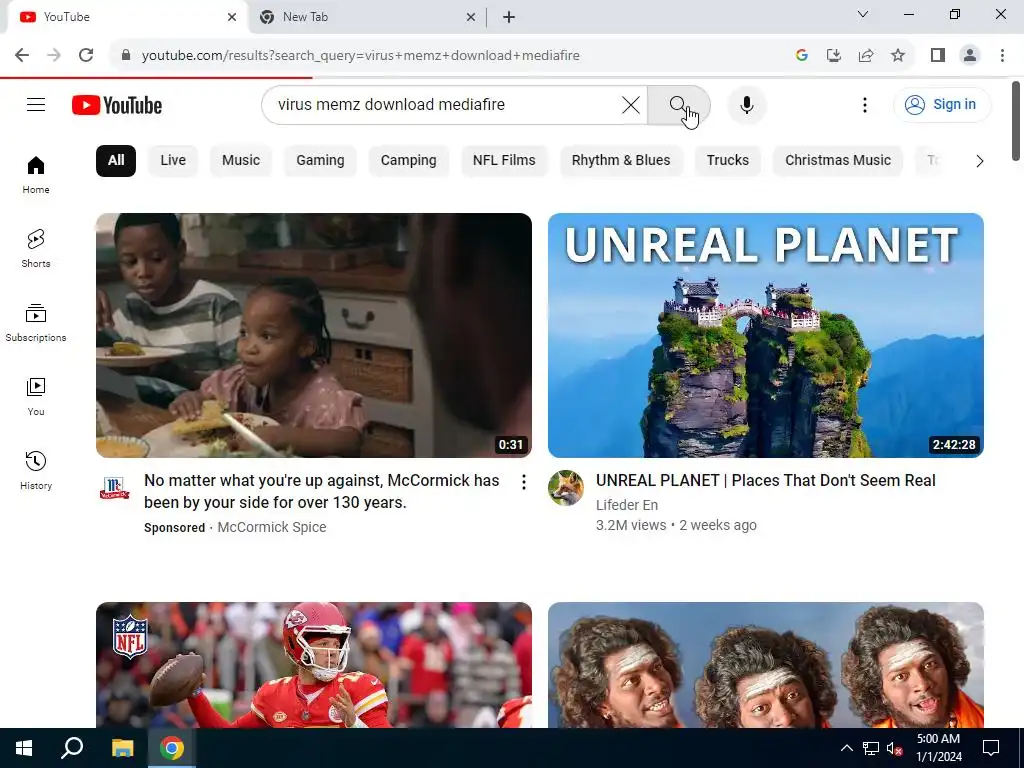Click the Google icon in address bar
This screenshot has width=1024, height=768.
801,55
